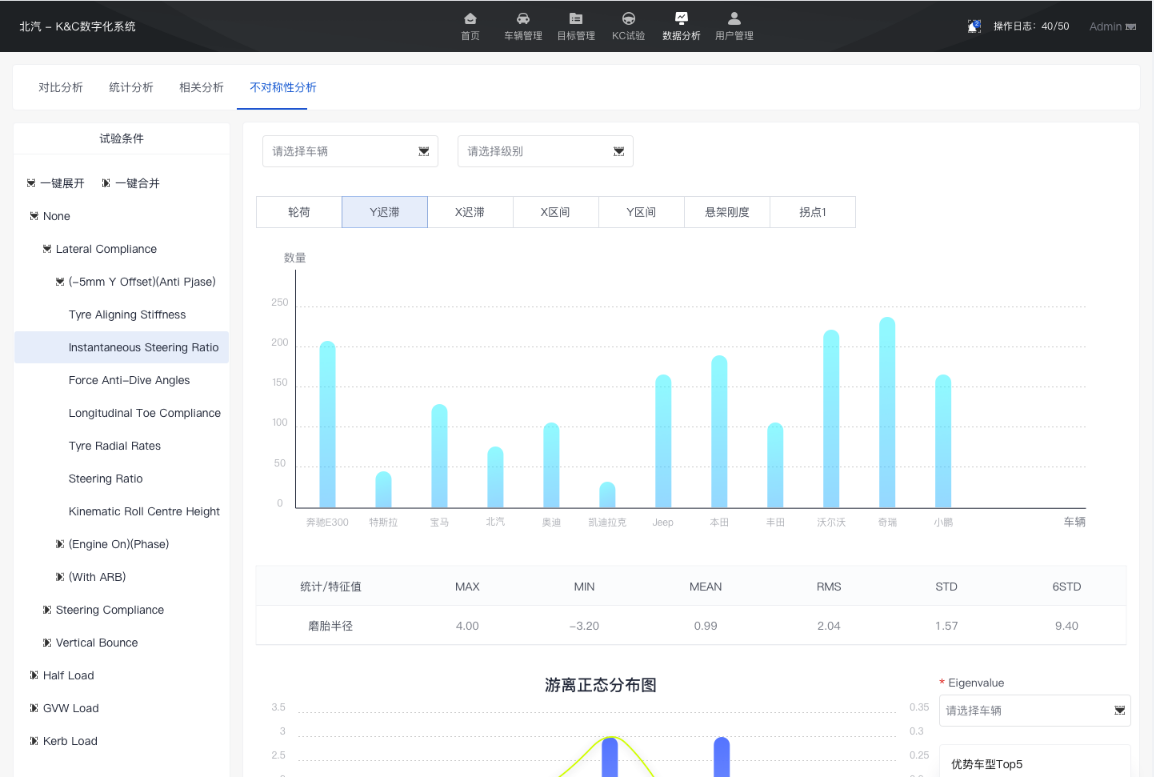This screenshot has width=1154, height=777.
Task: Select the X区间 segment button
Action: 556,212
